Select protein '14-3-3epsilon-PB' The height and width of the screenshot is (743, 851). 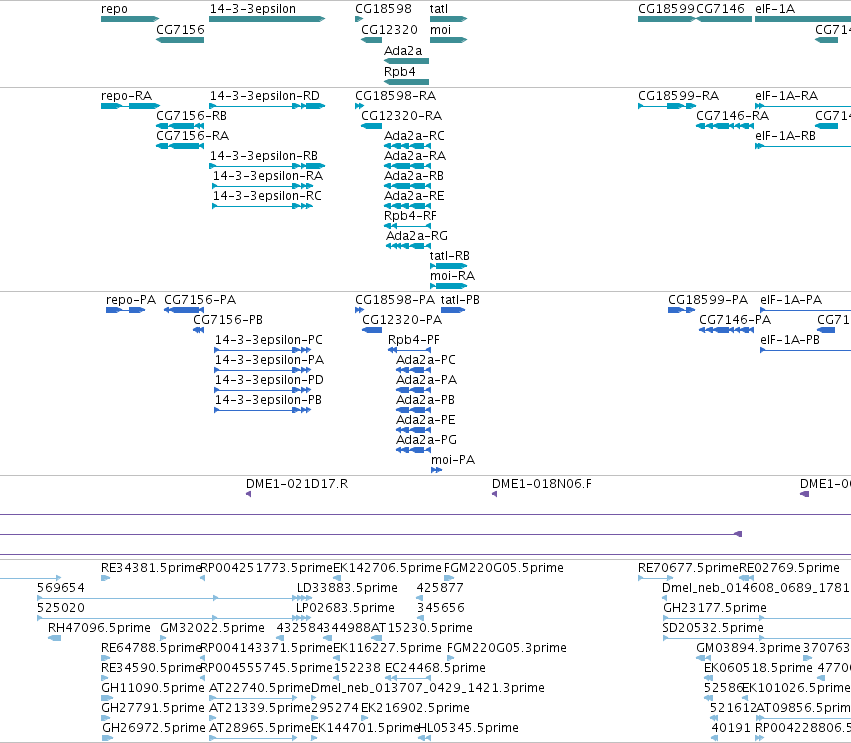click(268, 400)
